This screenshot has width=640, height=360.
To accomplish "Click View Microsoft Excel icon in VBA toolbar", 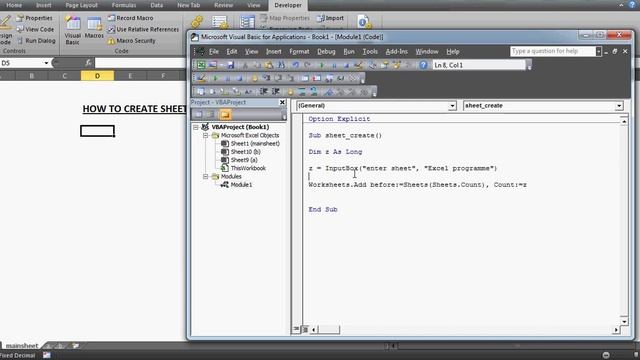I will (x=201, y=65).
